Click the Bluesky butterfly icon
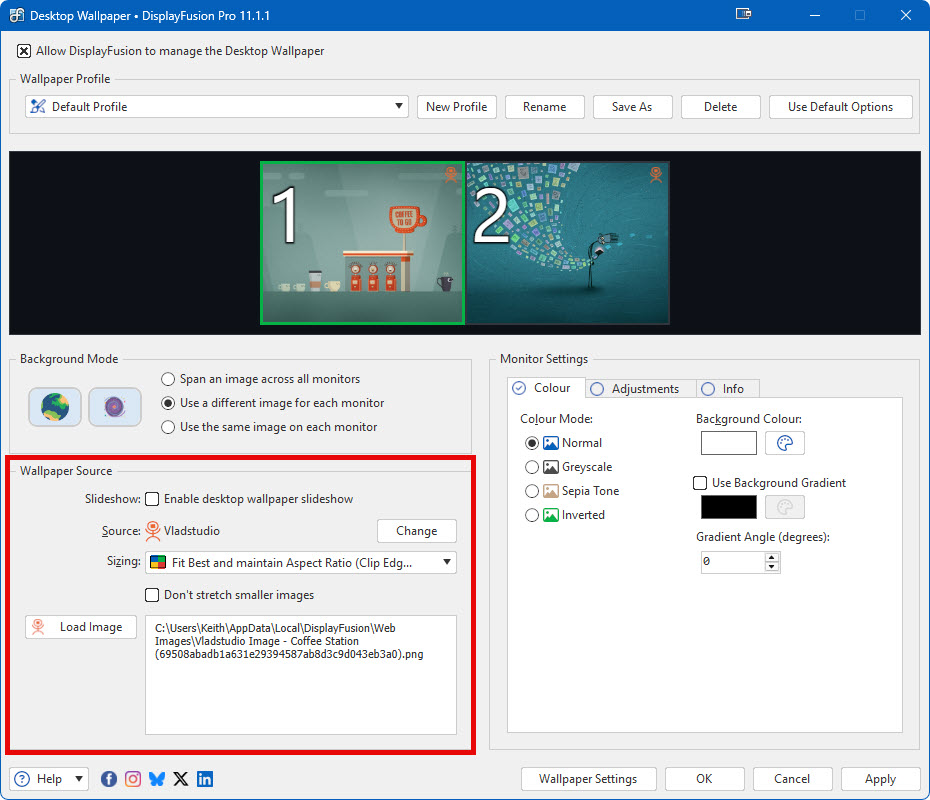 click(157, 779)
